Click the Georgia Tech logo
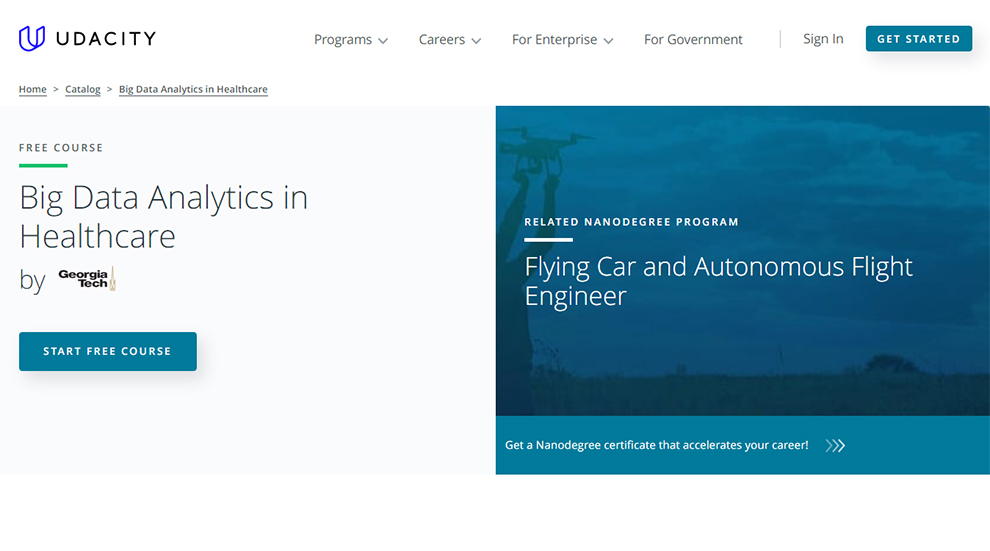Image resolution: width=990 pixels, height=551 pixels. click(x=87, y=278)
